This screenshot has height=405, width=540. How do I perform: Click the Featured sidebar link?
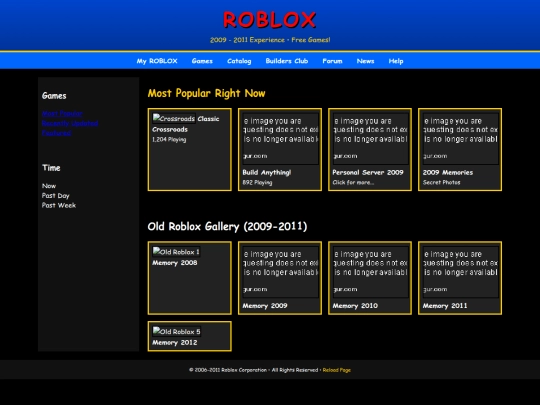[x=56, y=133]
